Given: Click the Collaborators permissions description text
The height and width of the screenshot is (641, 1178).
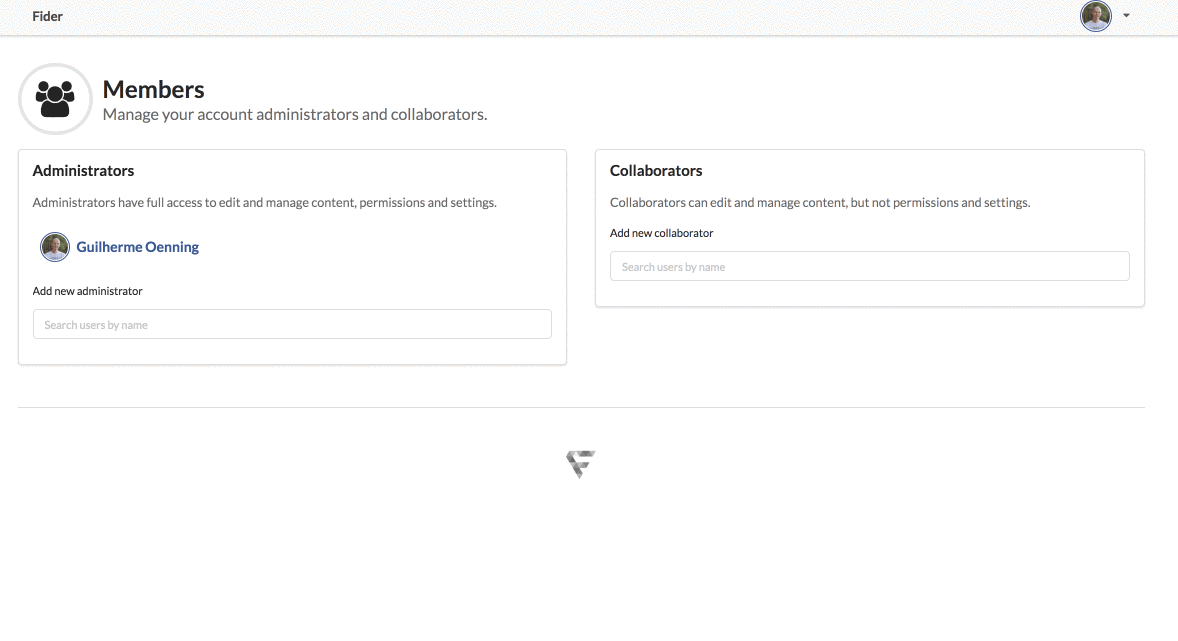Looking at the screenshot, I should point(820,203).
